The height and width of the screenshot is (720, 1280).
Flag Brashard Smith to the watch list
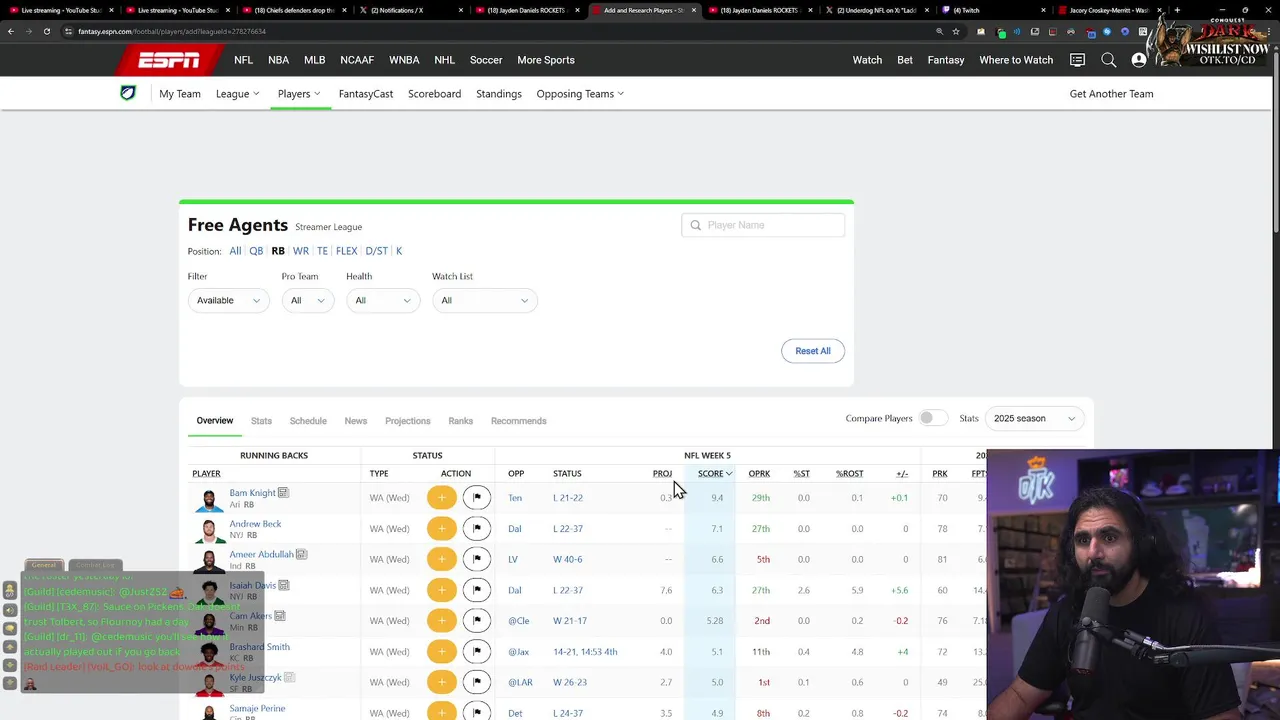click(x=477, y=652)
